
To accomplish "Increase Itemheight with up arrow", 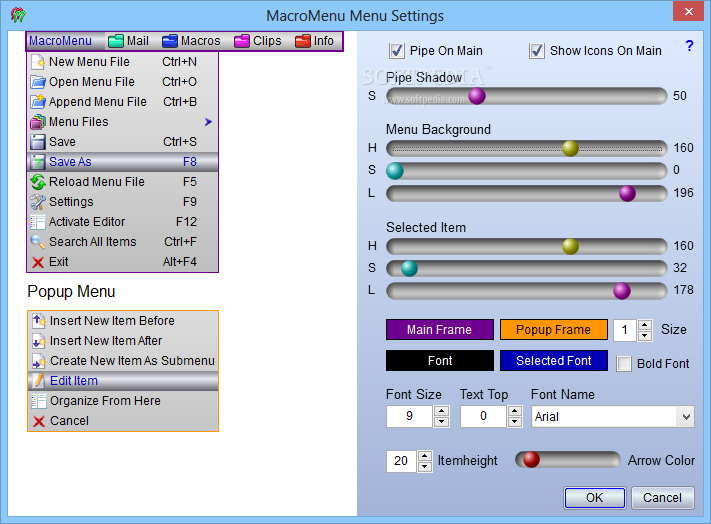I will point(424,456).
